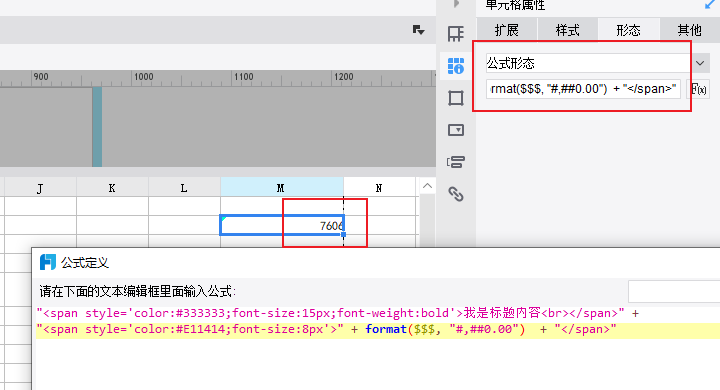The height and width of the screenshot is (390, 720).
Task: Select column header K
Action: tap(112, 188)
